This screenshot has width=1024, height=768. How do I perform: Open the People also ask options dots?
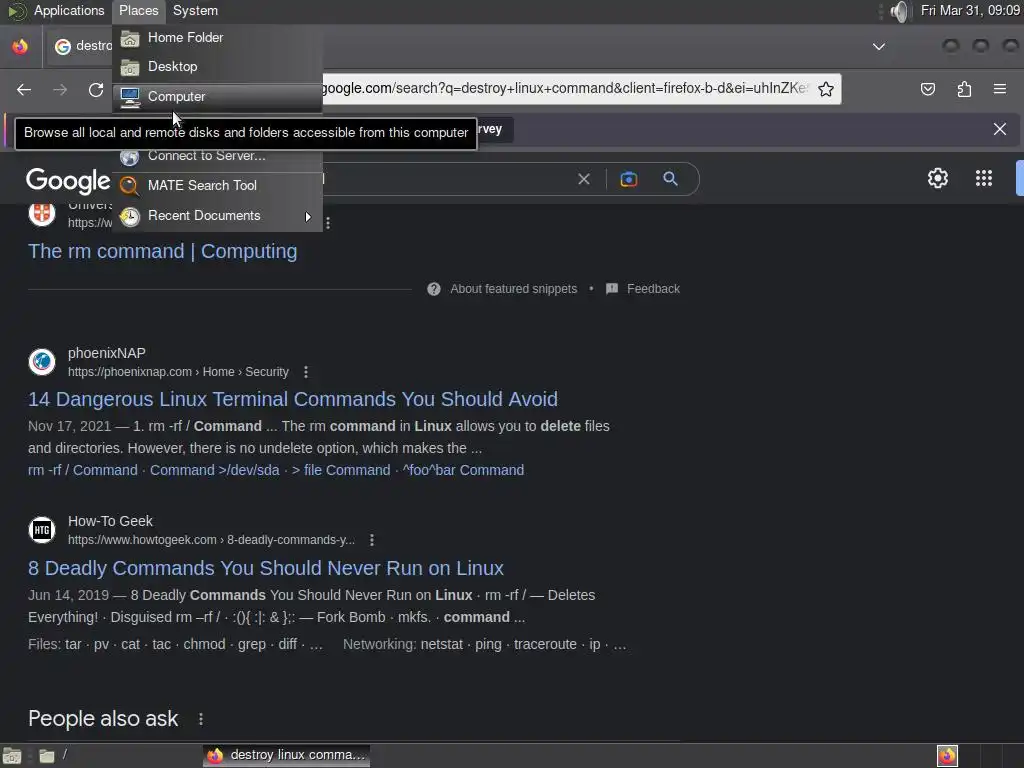point(200,719)
